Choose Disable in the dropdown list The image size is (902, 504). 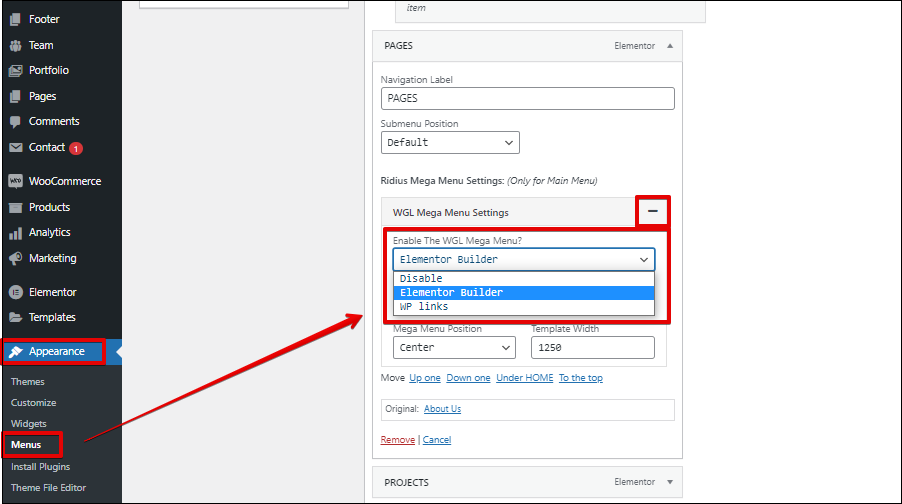[523, 278]
